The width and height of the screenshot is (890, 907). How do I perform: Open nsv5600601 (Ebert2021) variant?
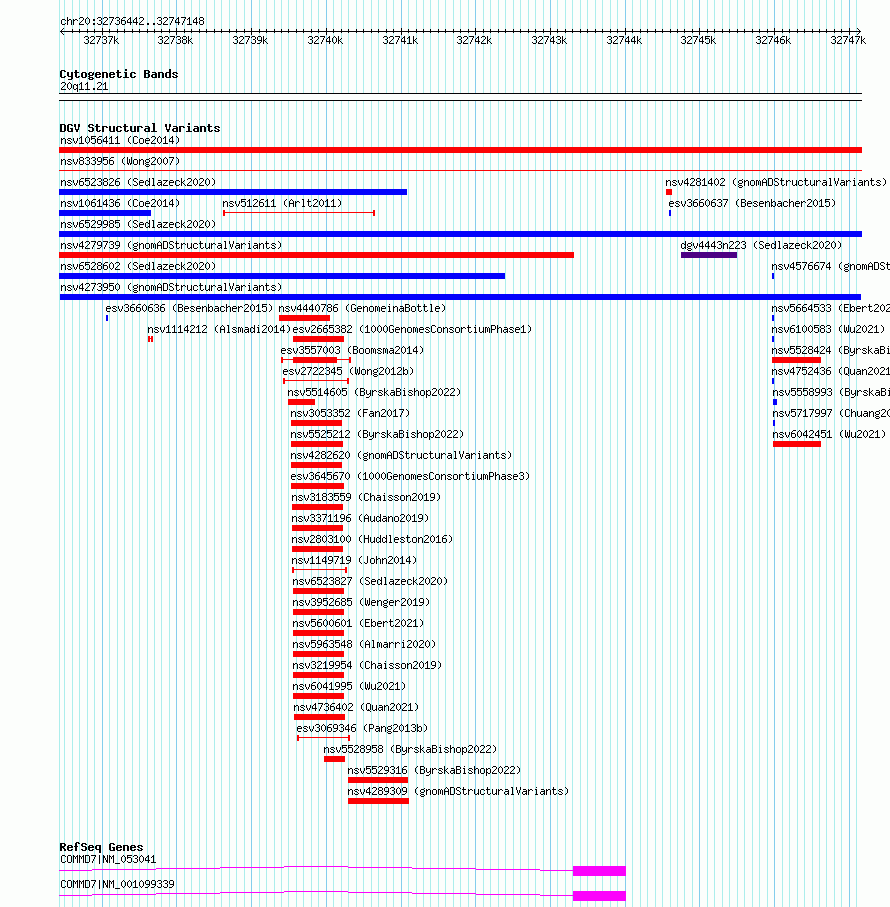(x=359, y=624)
